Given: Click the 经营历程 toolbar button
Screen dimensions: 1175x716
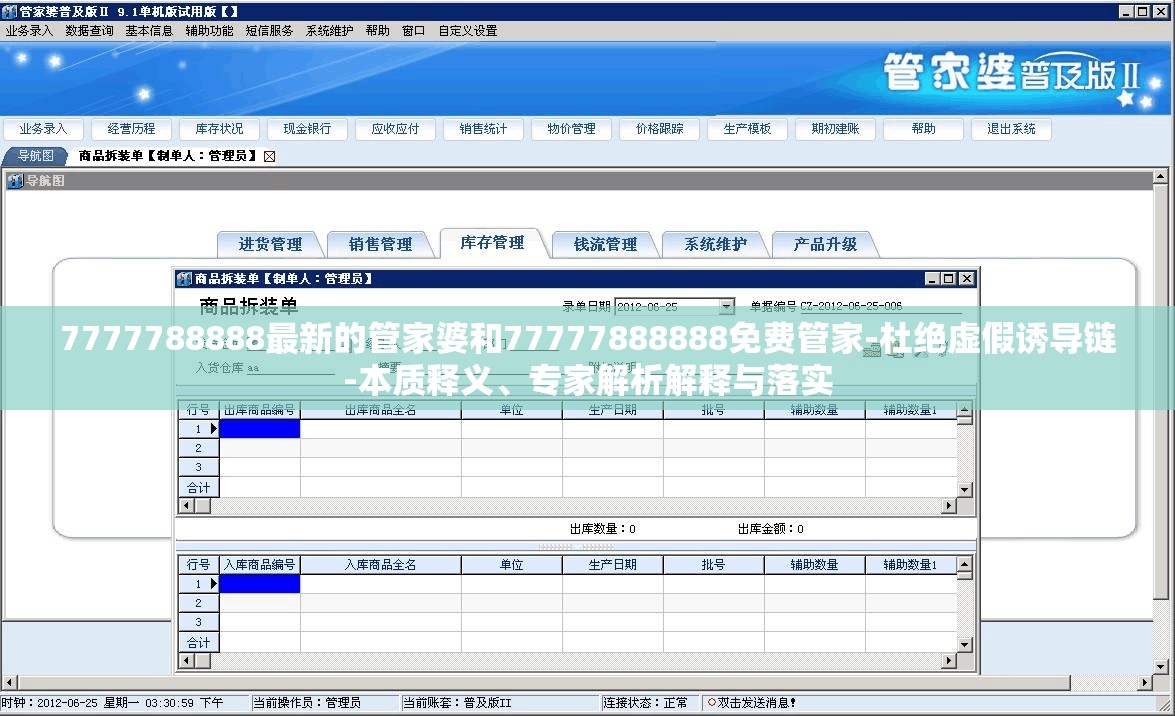Looking at the screenshot, I should point(131,129).
